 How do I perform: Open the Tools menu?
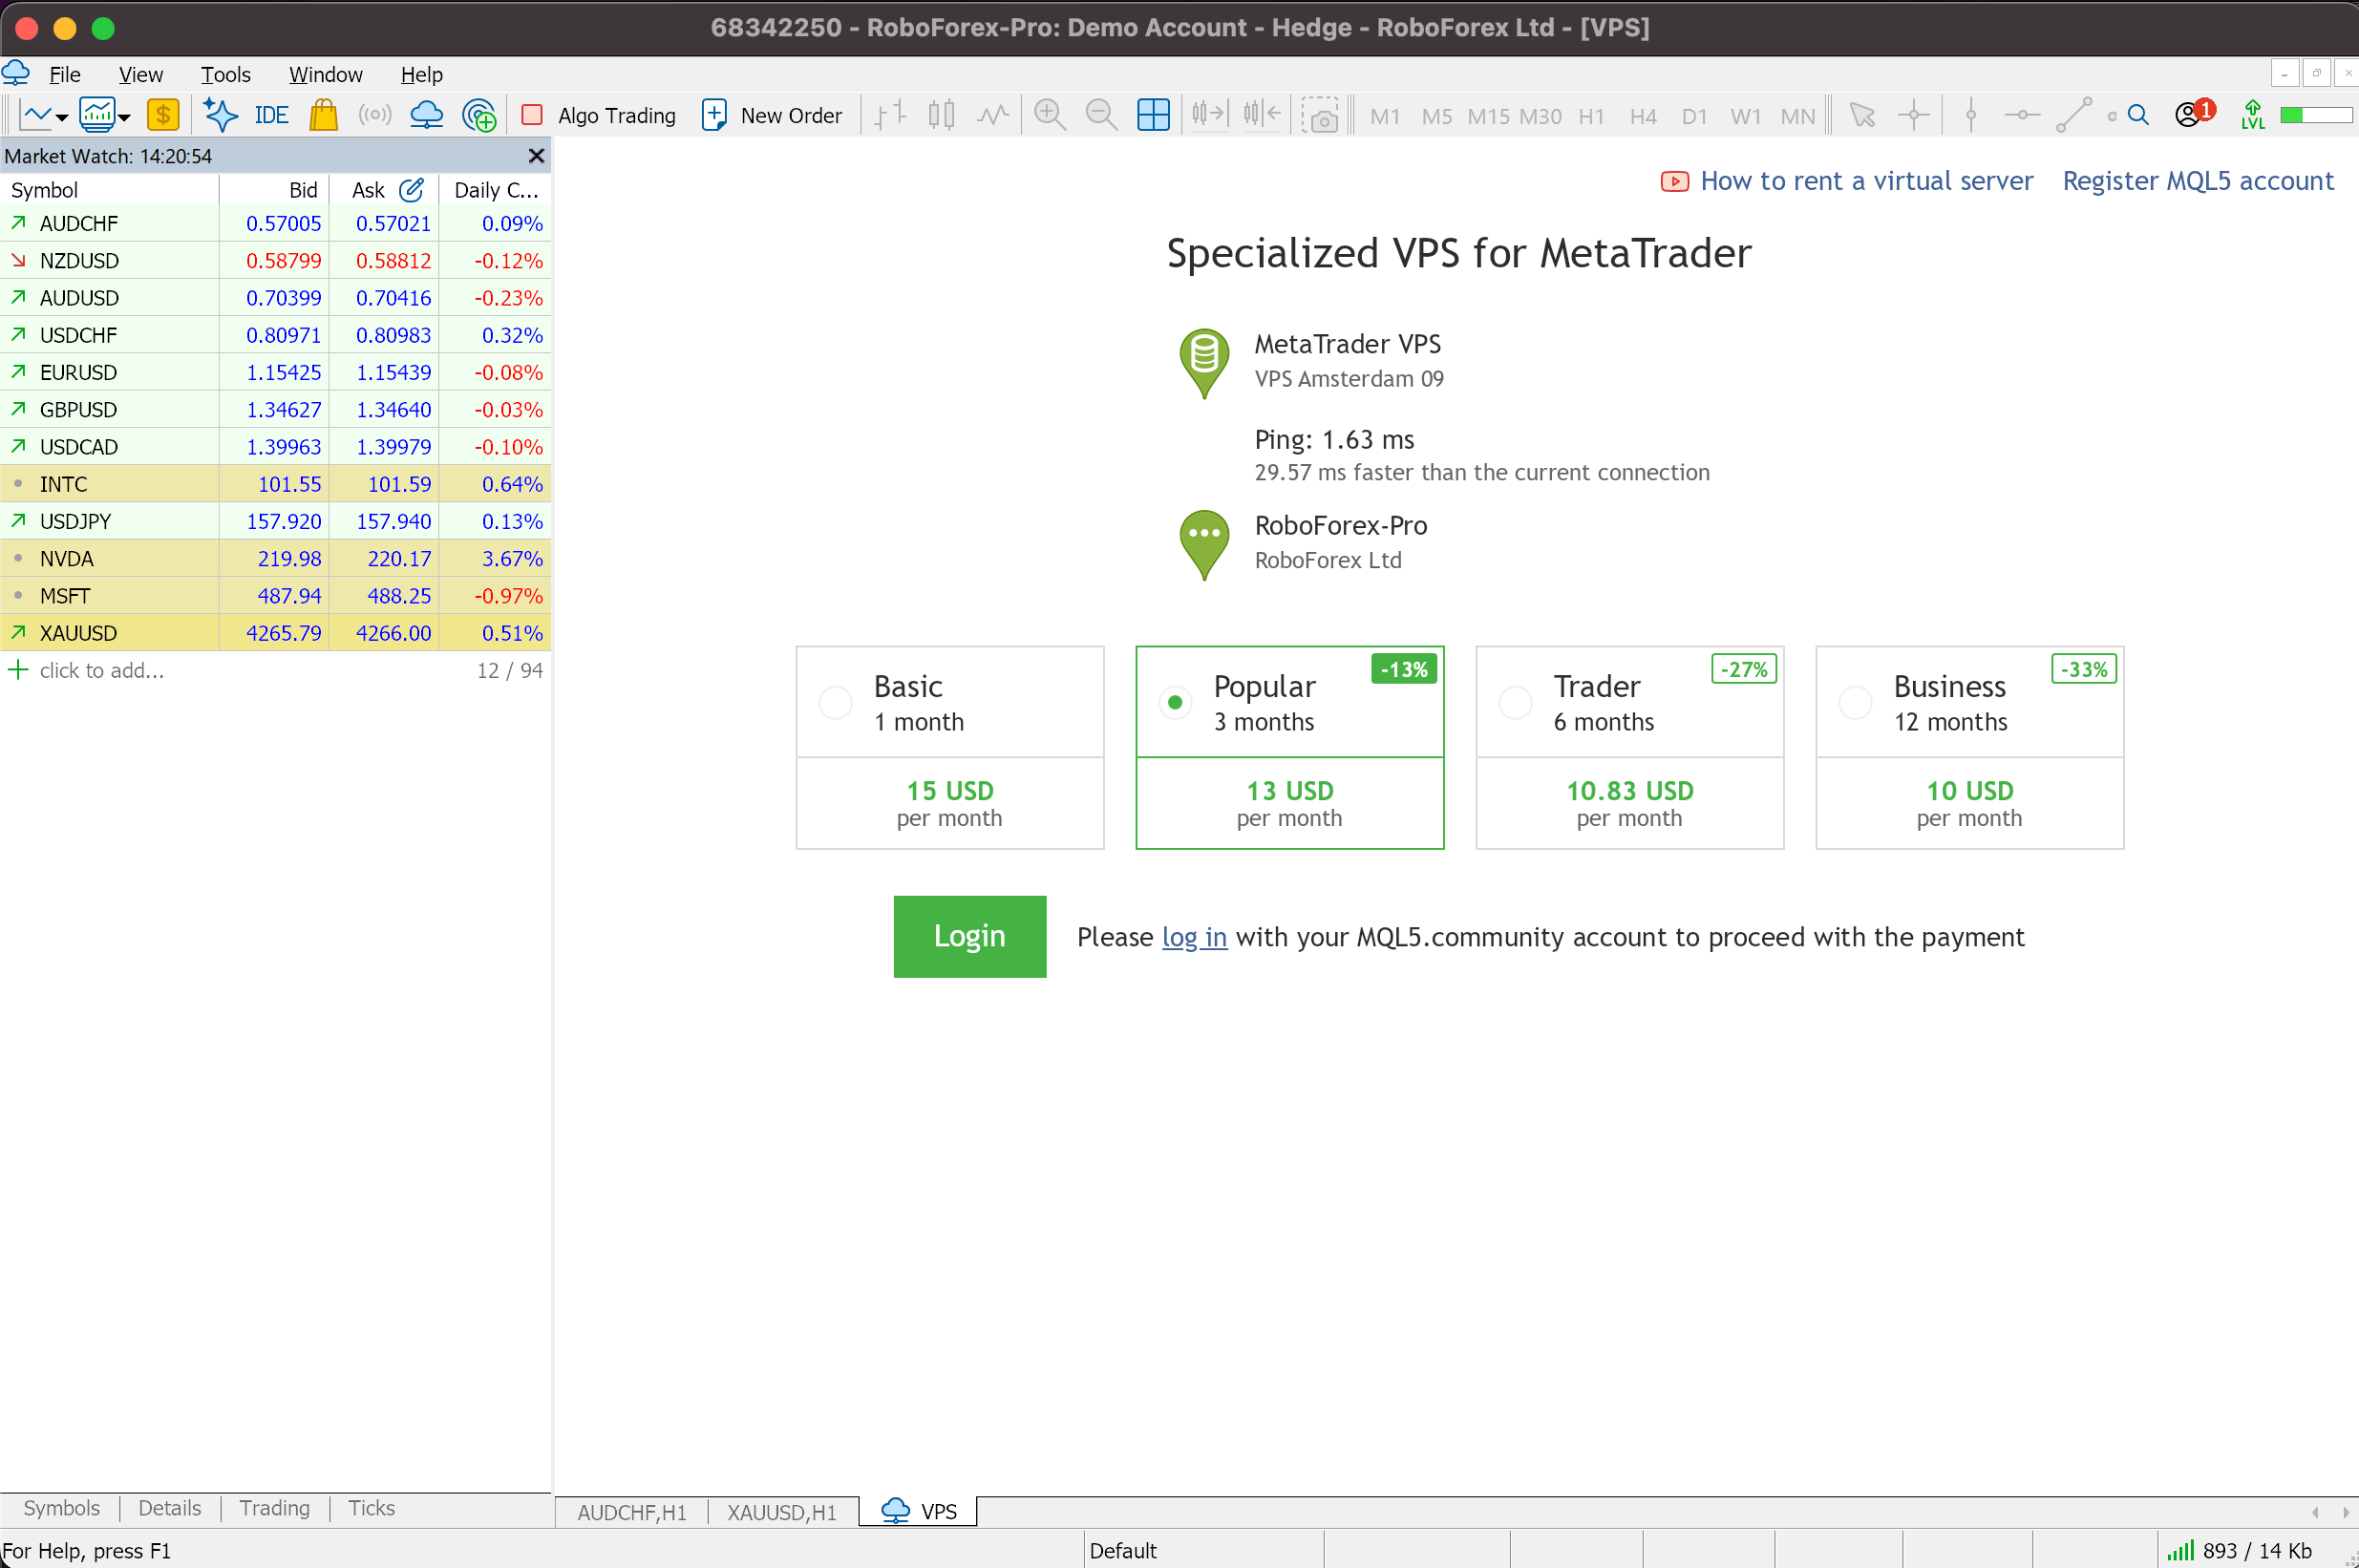tap(226, 75)
